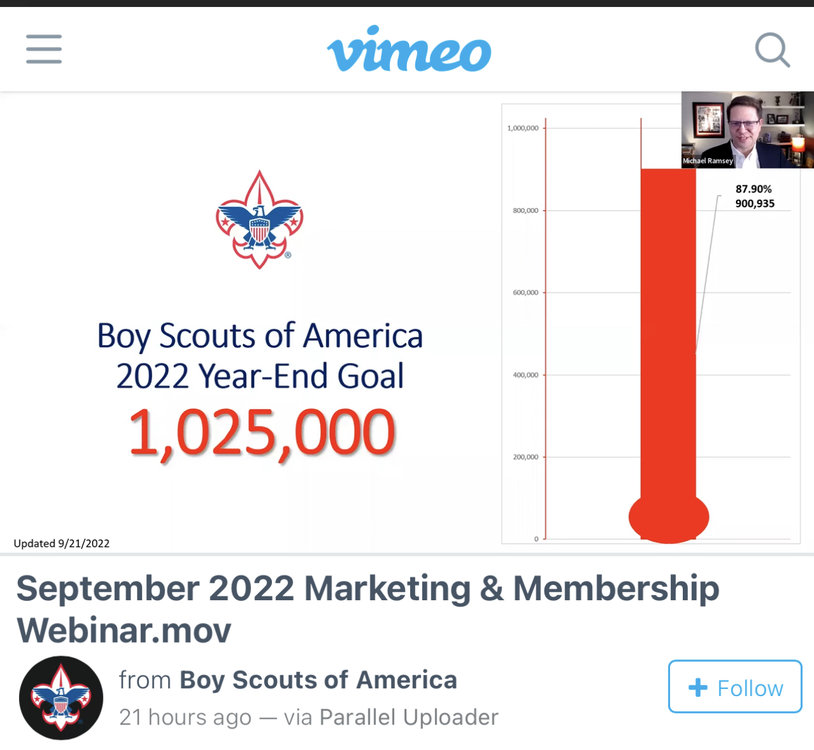Open the Parallel Uploader link
Screen dimensions: 814x750
tap(409, 717)
